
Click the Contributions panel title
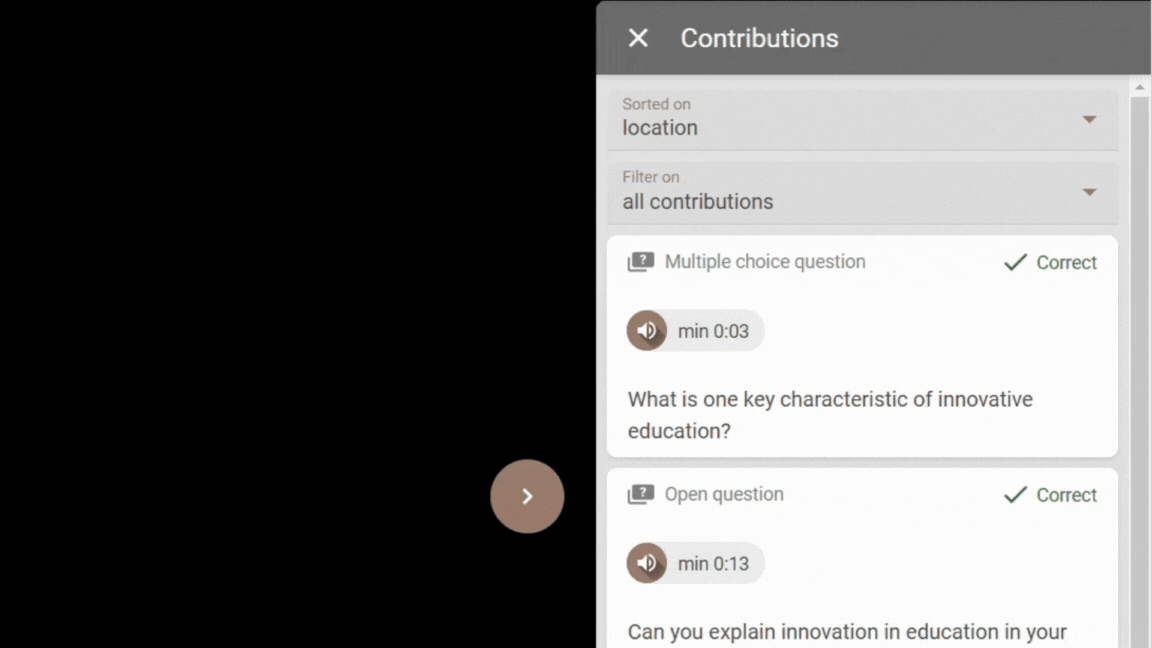759,38
